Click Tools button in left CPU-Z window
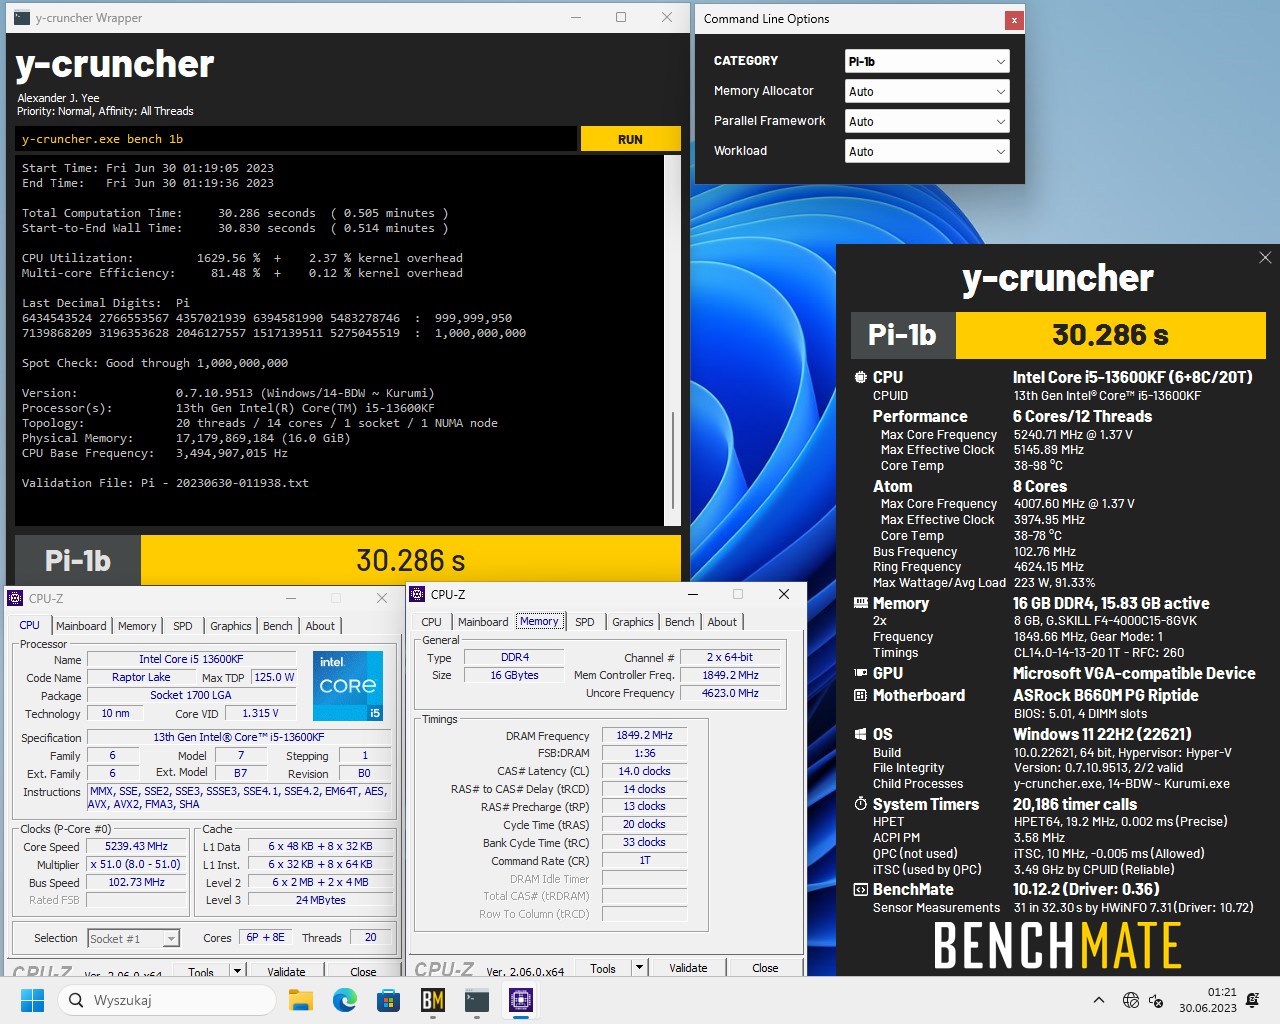 tap(201, 971)
